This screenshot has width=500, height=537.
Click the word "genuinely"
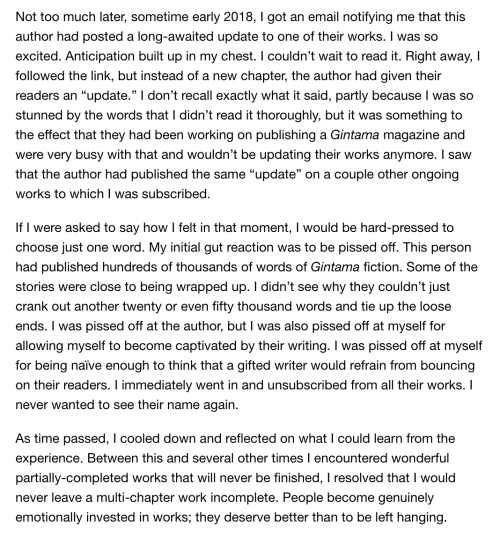pos(406,497)
